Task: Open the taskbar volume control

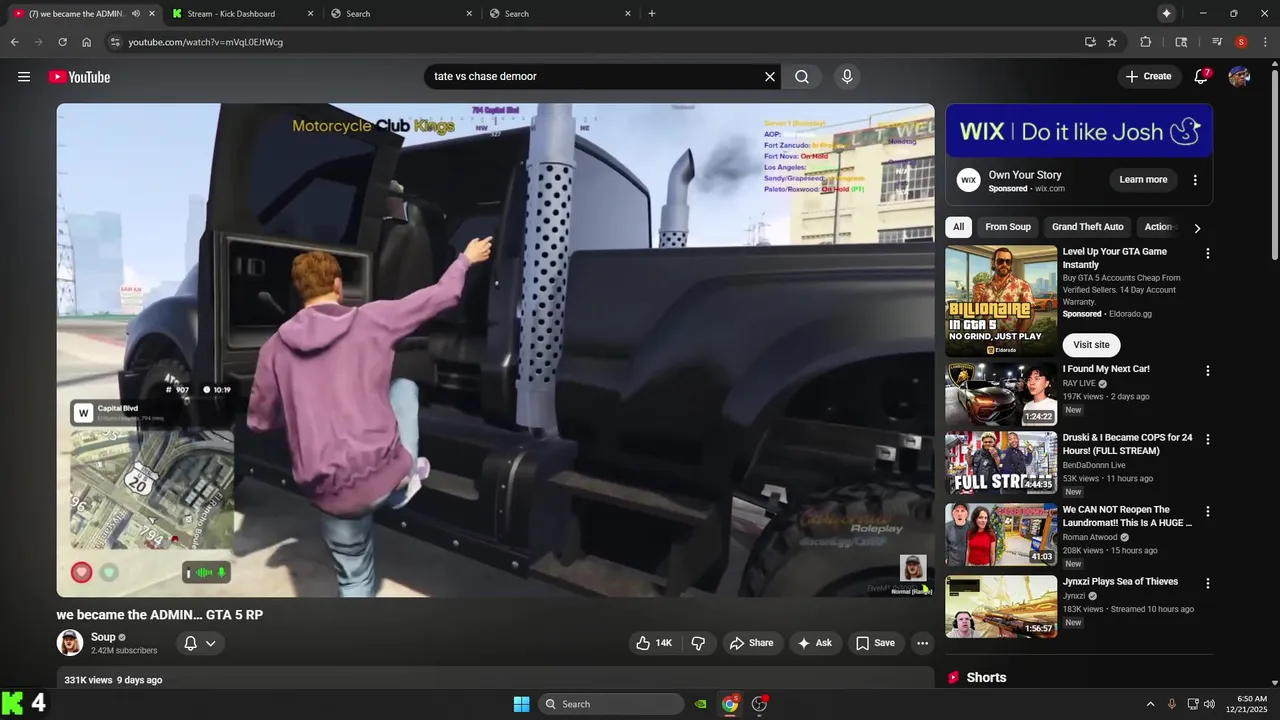Action: pos(1209,704)
